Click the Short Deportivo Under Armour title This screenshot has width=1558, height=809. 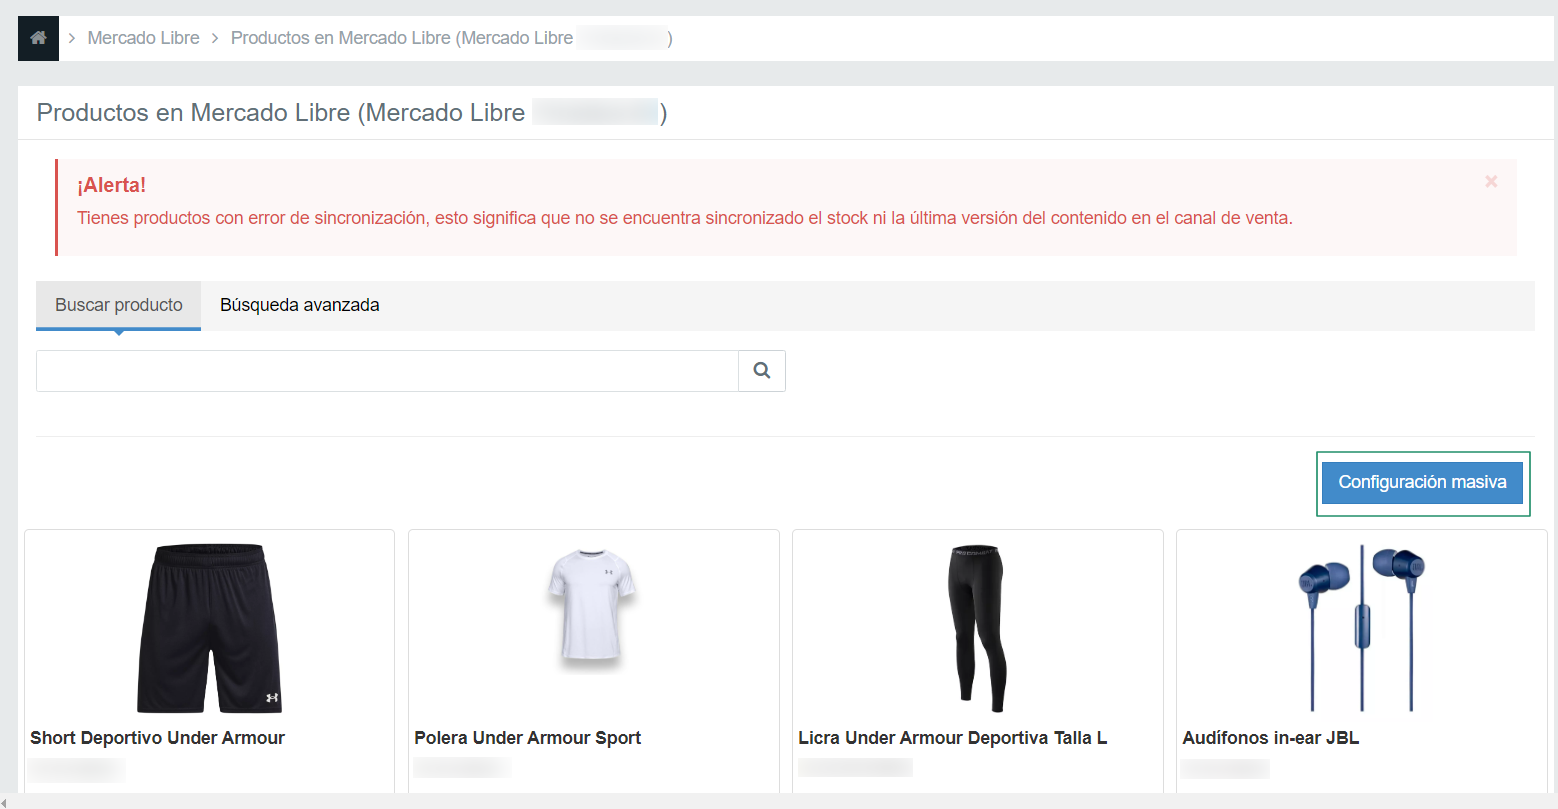tap(157, 738)
